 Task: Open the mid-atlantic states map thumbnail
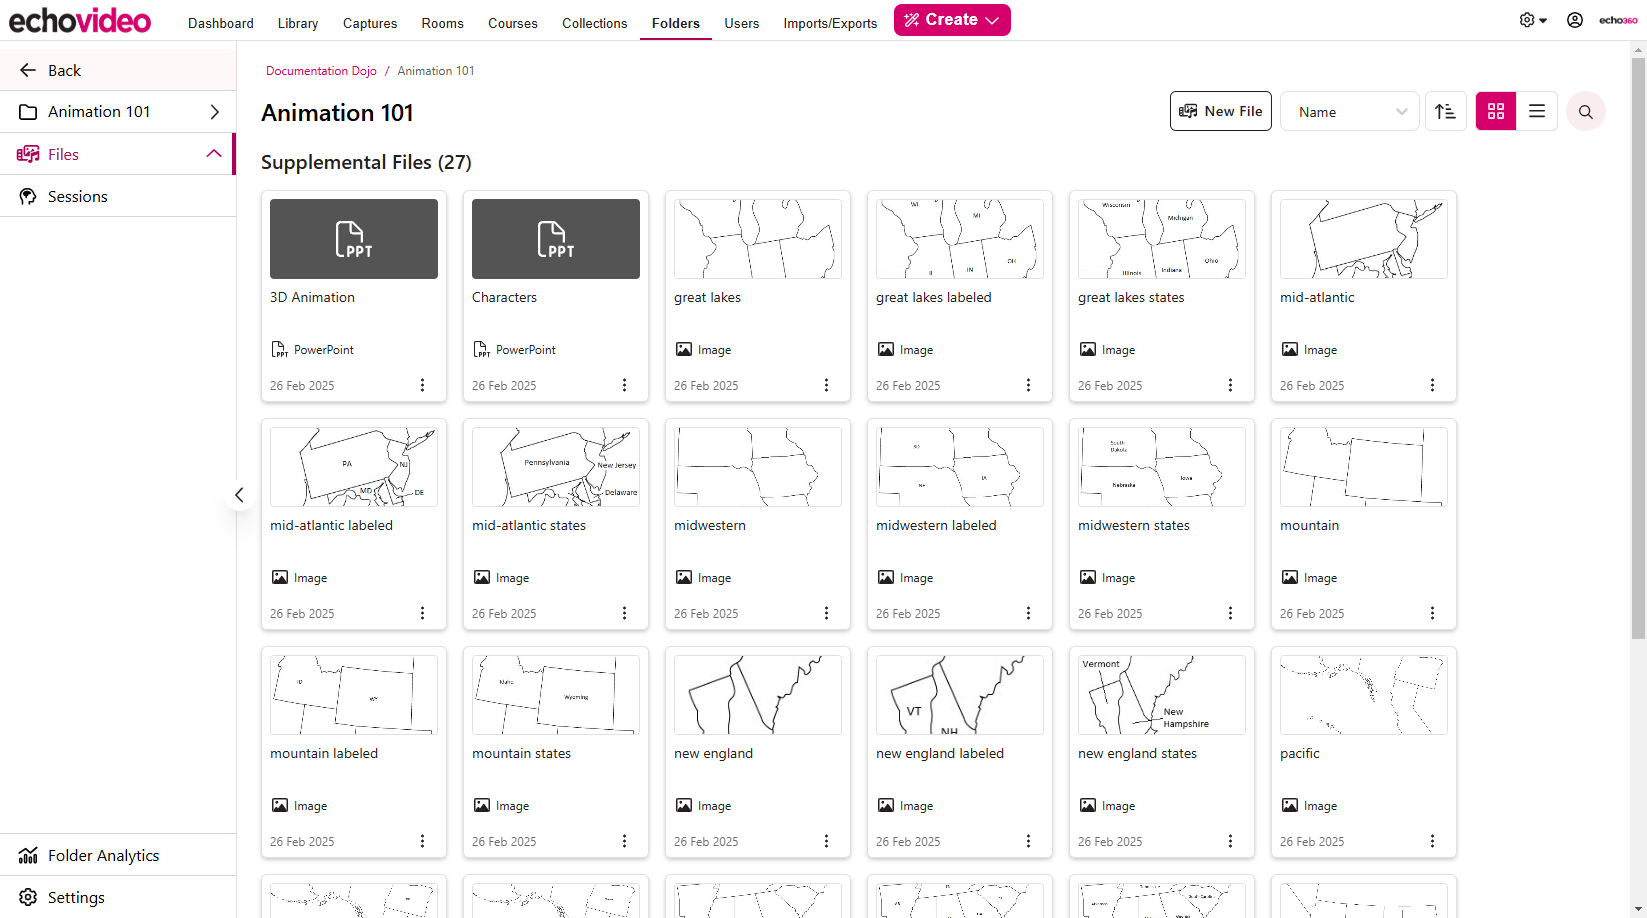pyautogui.click(x=556, y=467)
